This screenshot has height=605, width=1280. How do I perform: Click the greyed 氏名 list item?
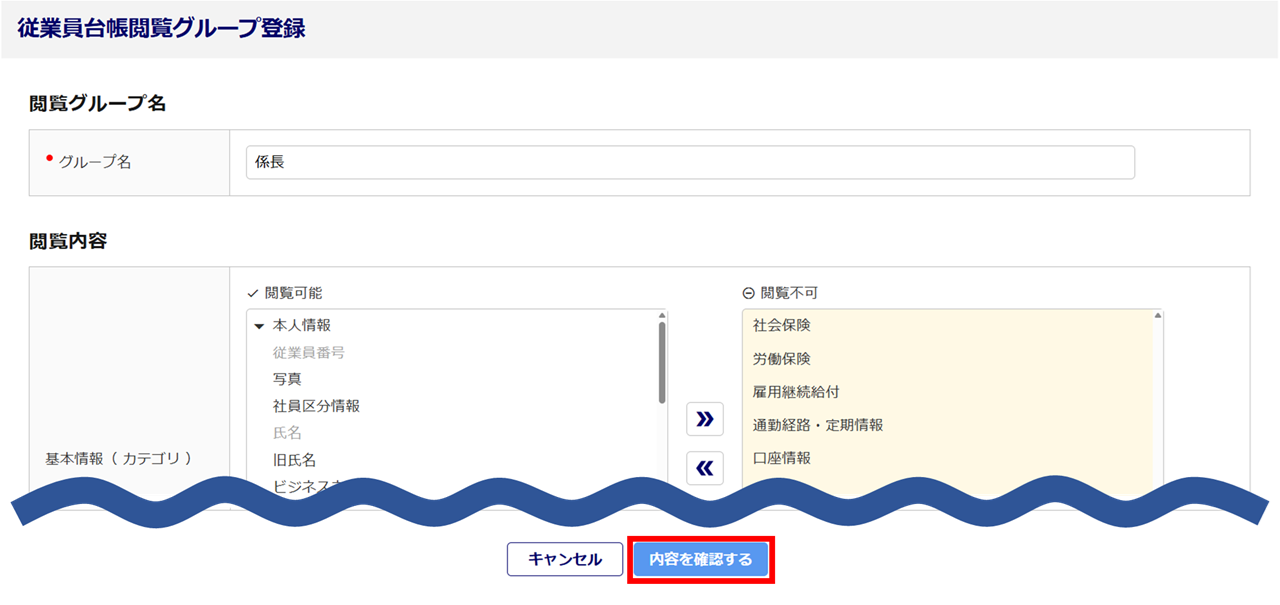(287, 433)
